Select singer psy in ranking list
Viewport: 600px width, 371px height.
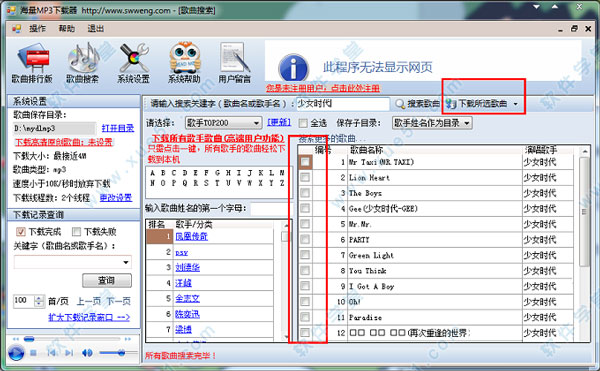pos(181,252)
